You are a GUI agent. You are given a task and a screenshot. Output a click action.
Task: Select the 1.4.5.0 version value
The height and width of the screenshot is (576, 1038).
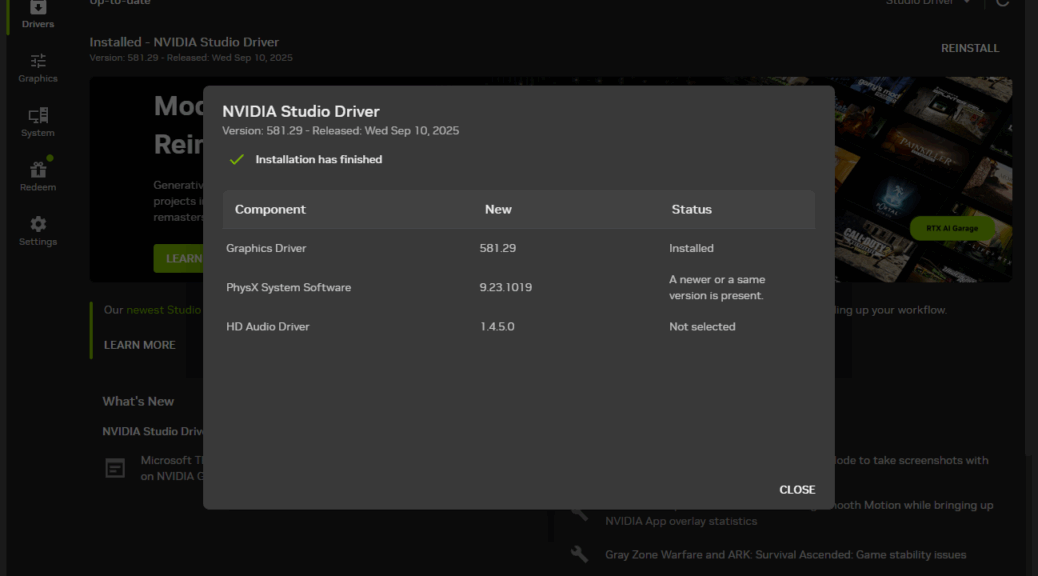[x=497, y=326]
